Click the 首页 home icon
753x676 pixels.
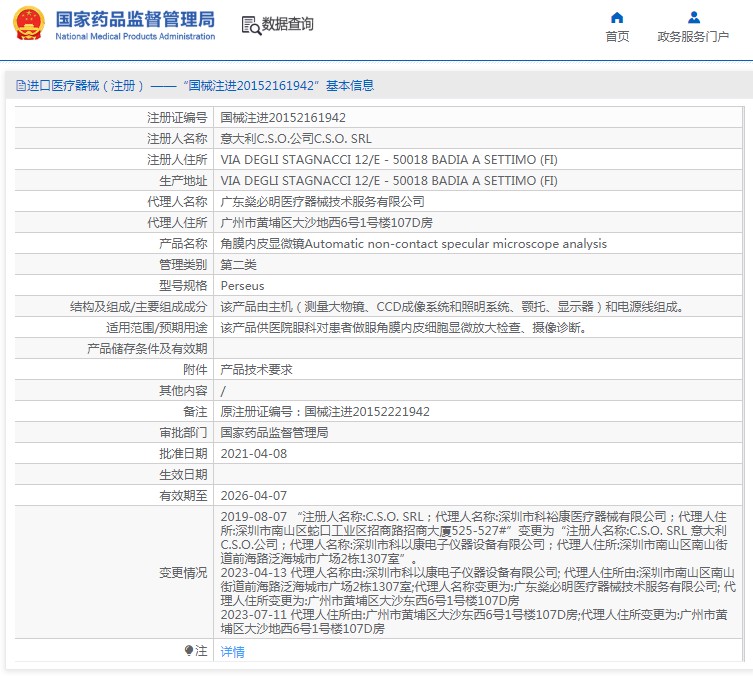617,17
